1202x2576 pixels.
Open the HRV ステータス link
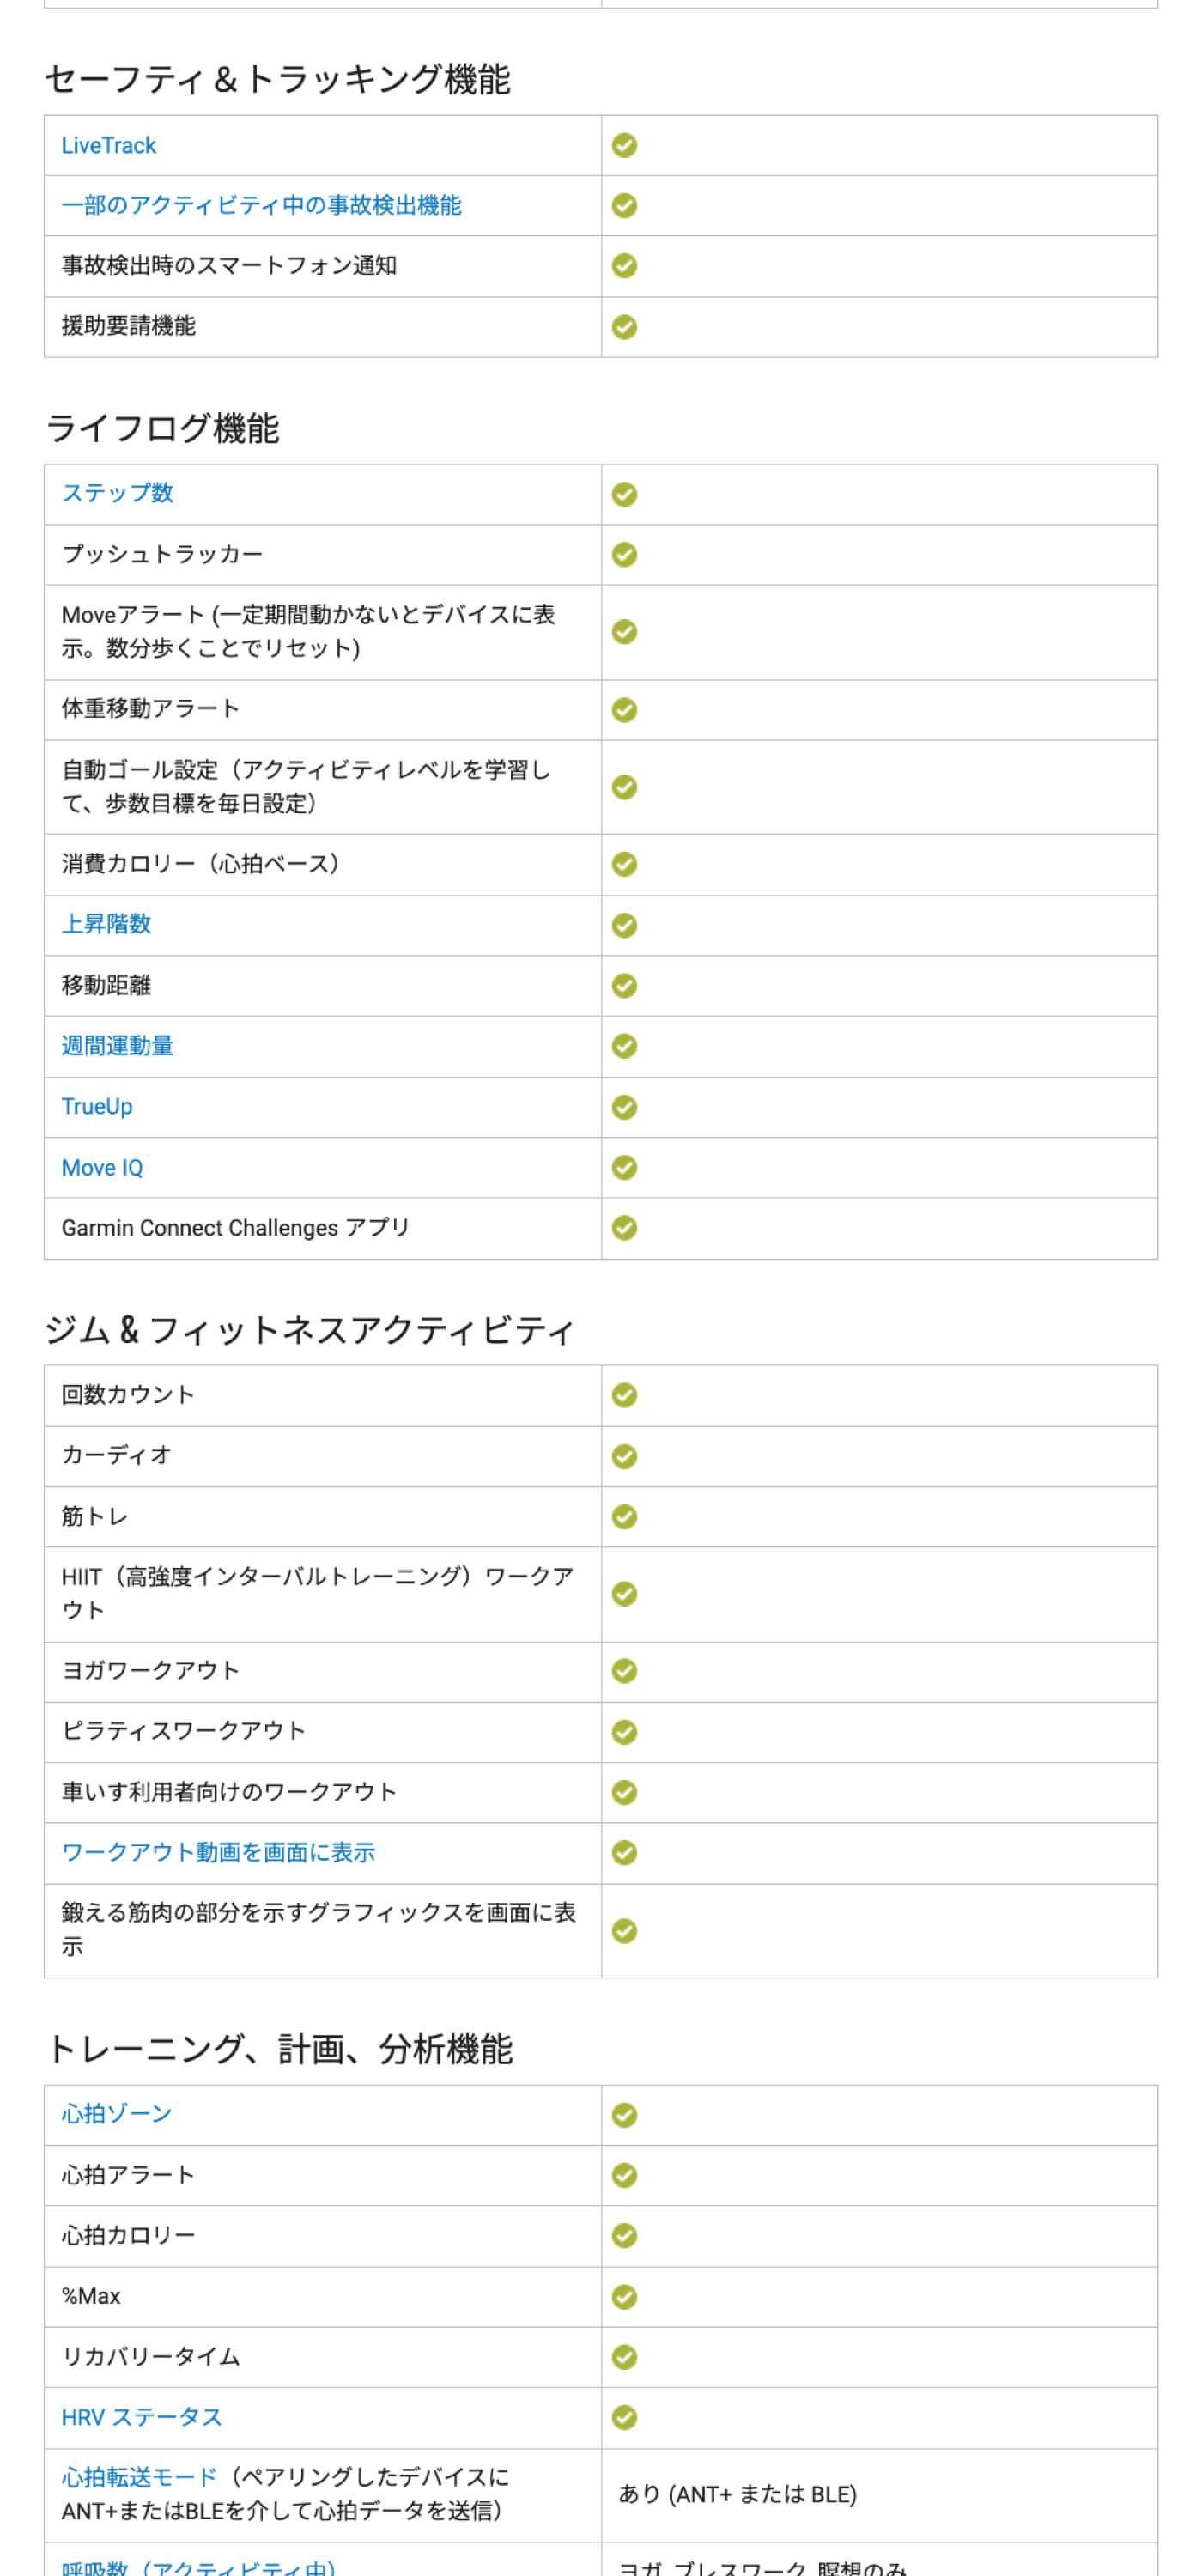point(141,2417)
